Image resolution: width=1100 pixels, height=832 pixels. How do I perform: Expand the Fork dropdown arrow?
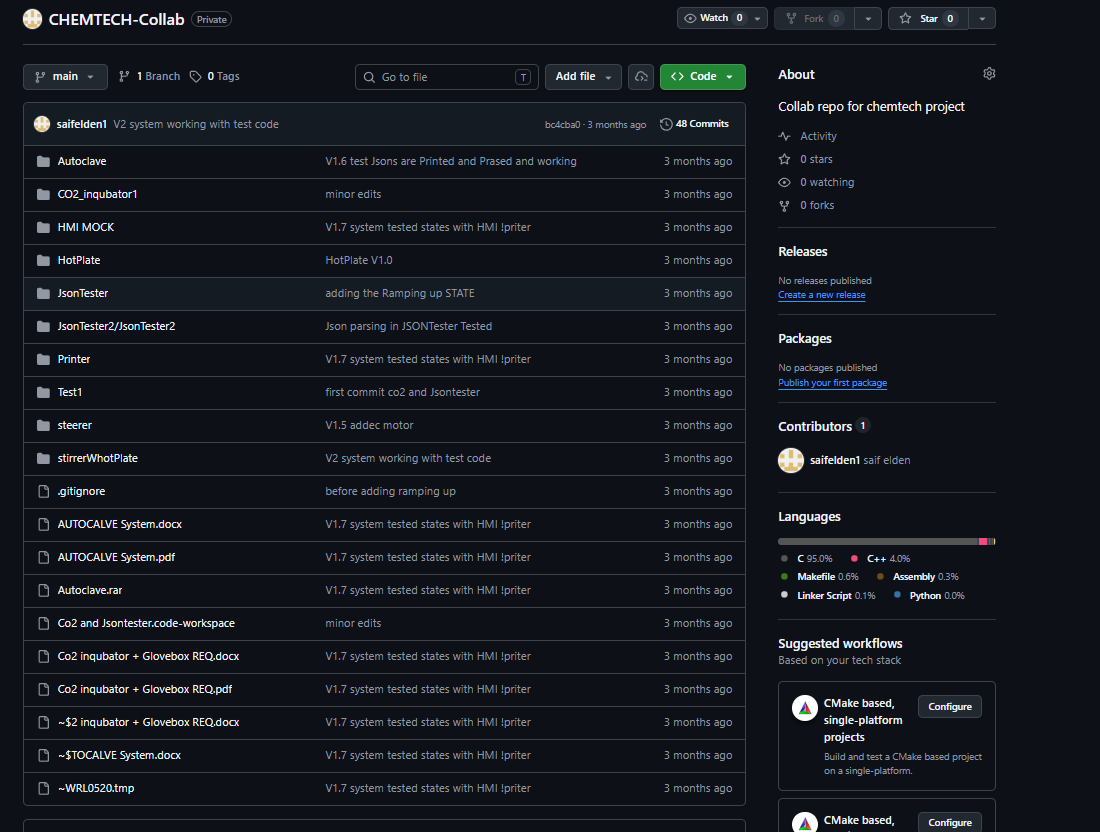(868, 19)
